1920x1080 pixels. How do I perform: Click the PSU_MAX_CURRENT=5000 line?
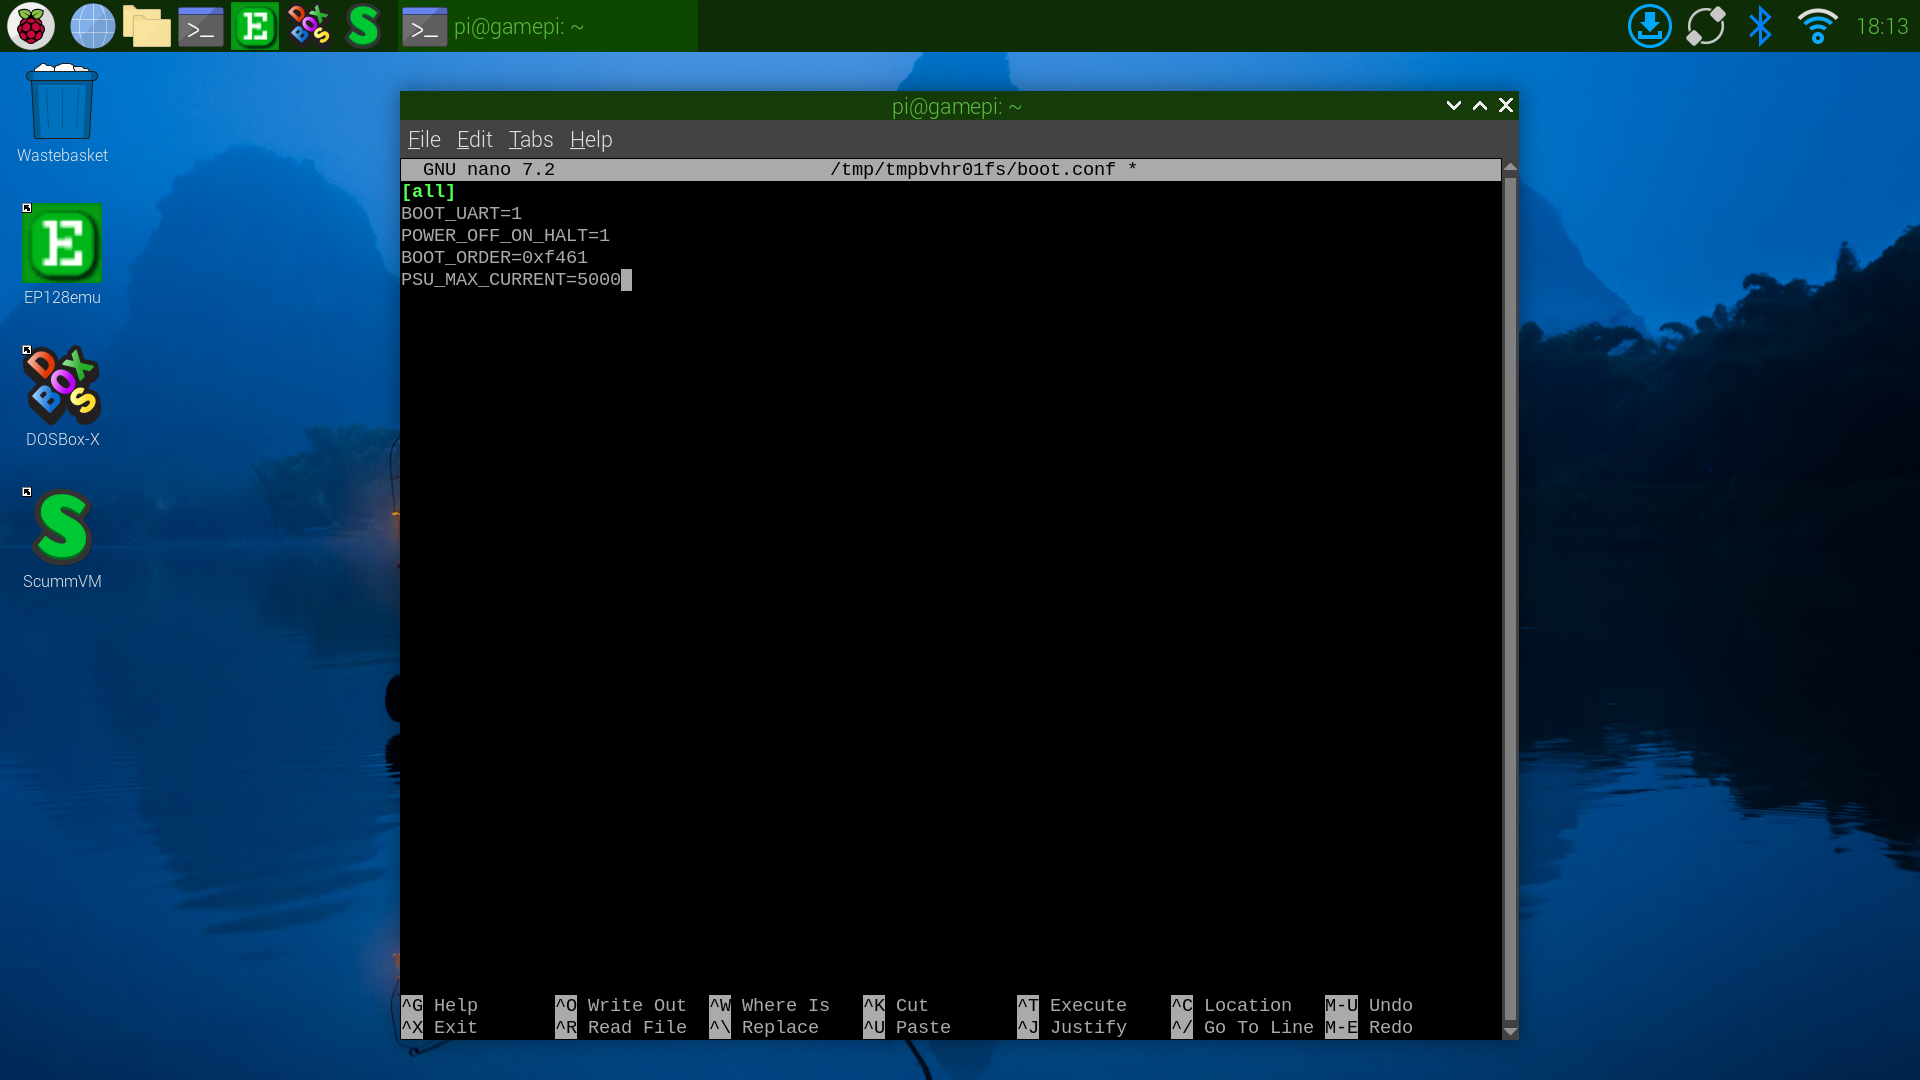511,279
